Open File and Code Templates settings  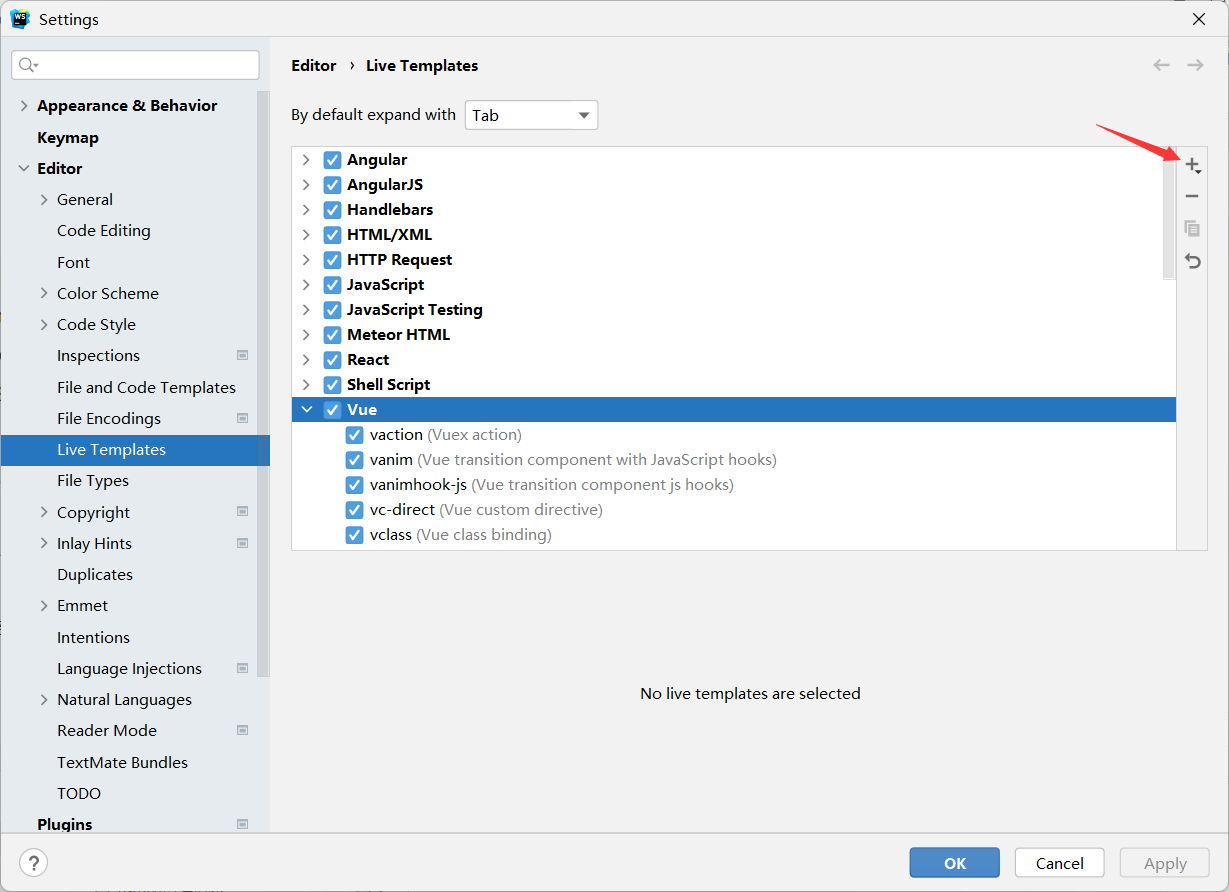click(x=146, y=387)
